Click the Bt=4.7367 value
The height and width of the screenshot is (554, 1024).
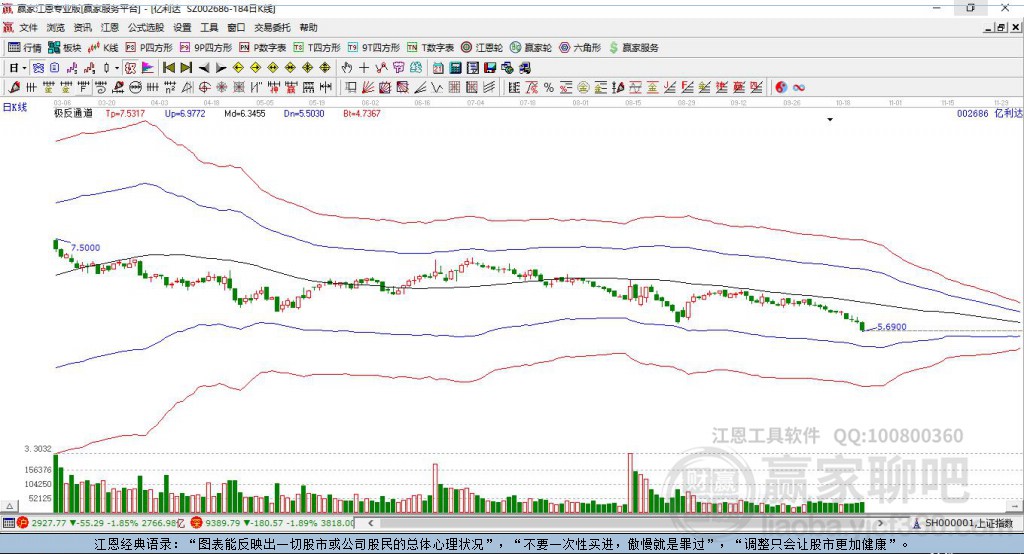362,114
